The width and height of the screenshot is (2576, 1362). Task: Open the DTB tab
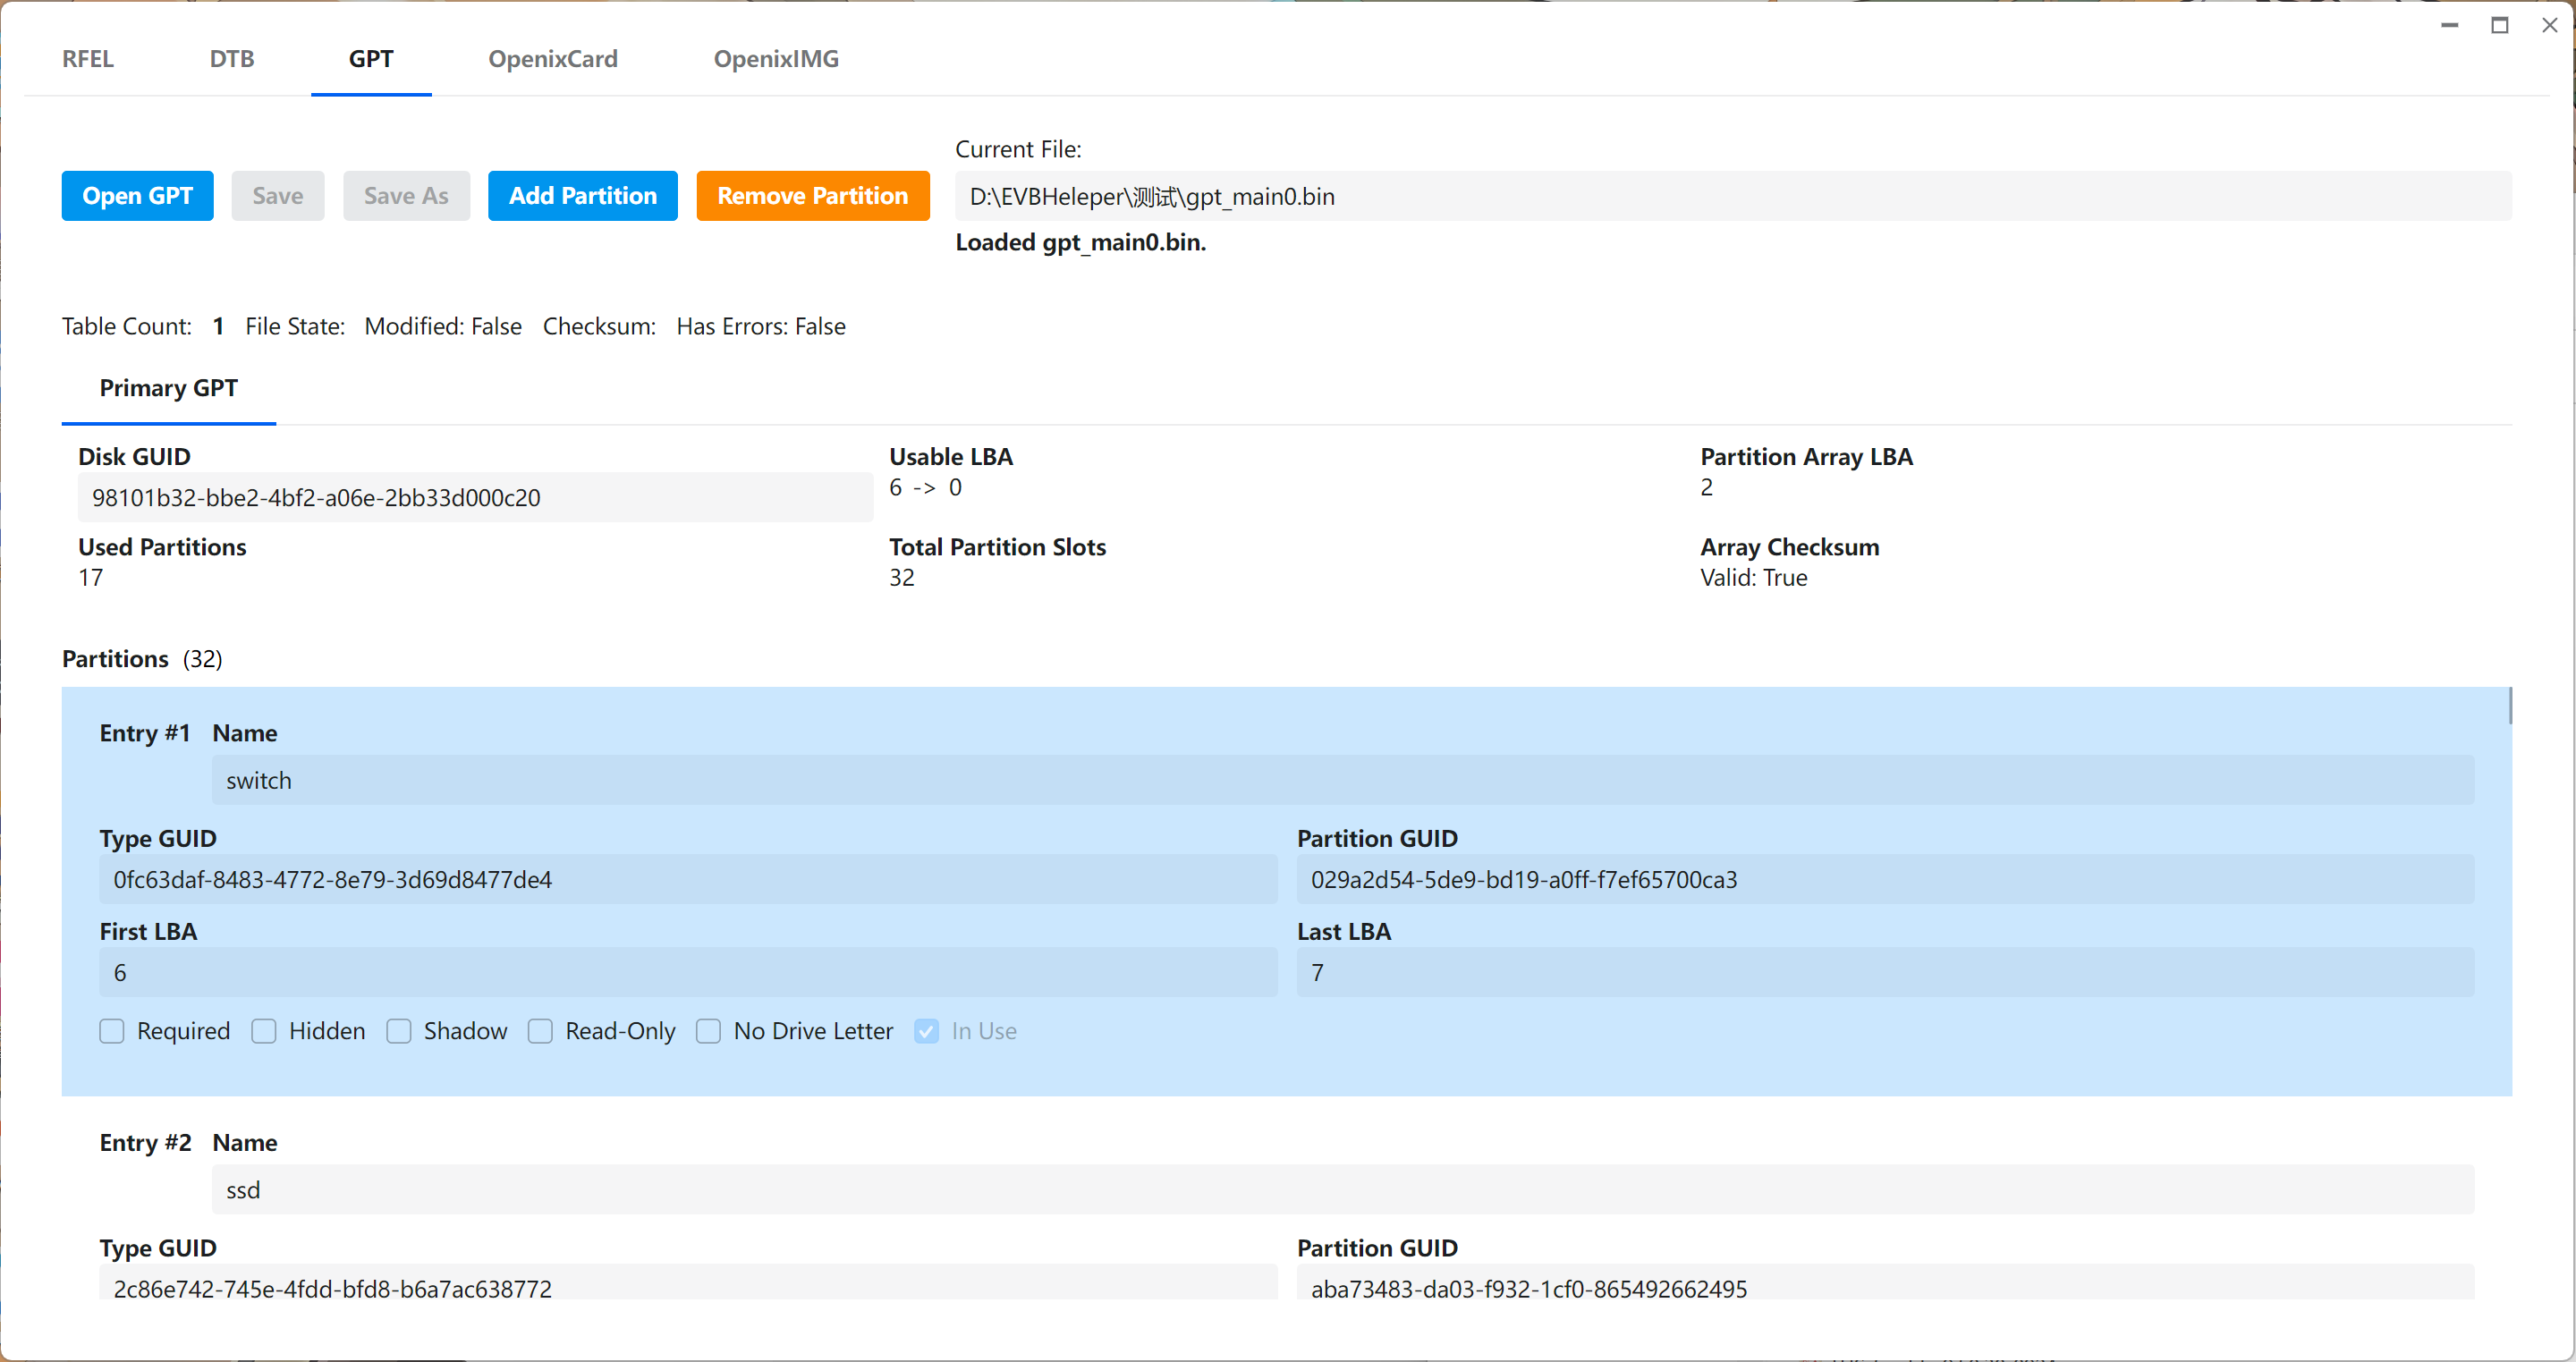[232, 59]
